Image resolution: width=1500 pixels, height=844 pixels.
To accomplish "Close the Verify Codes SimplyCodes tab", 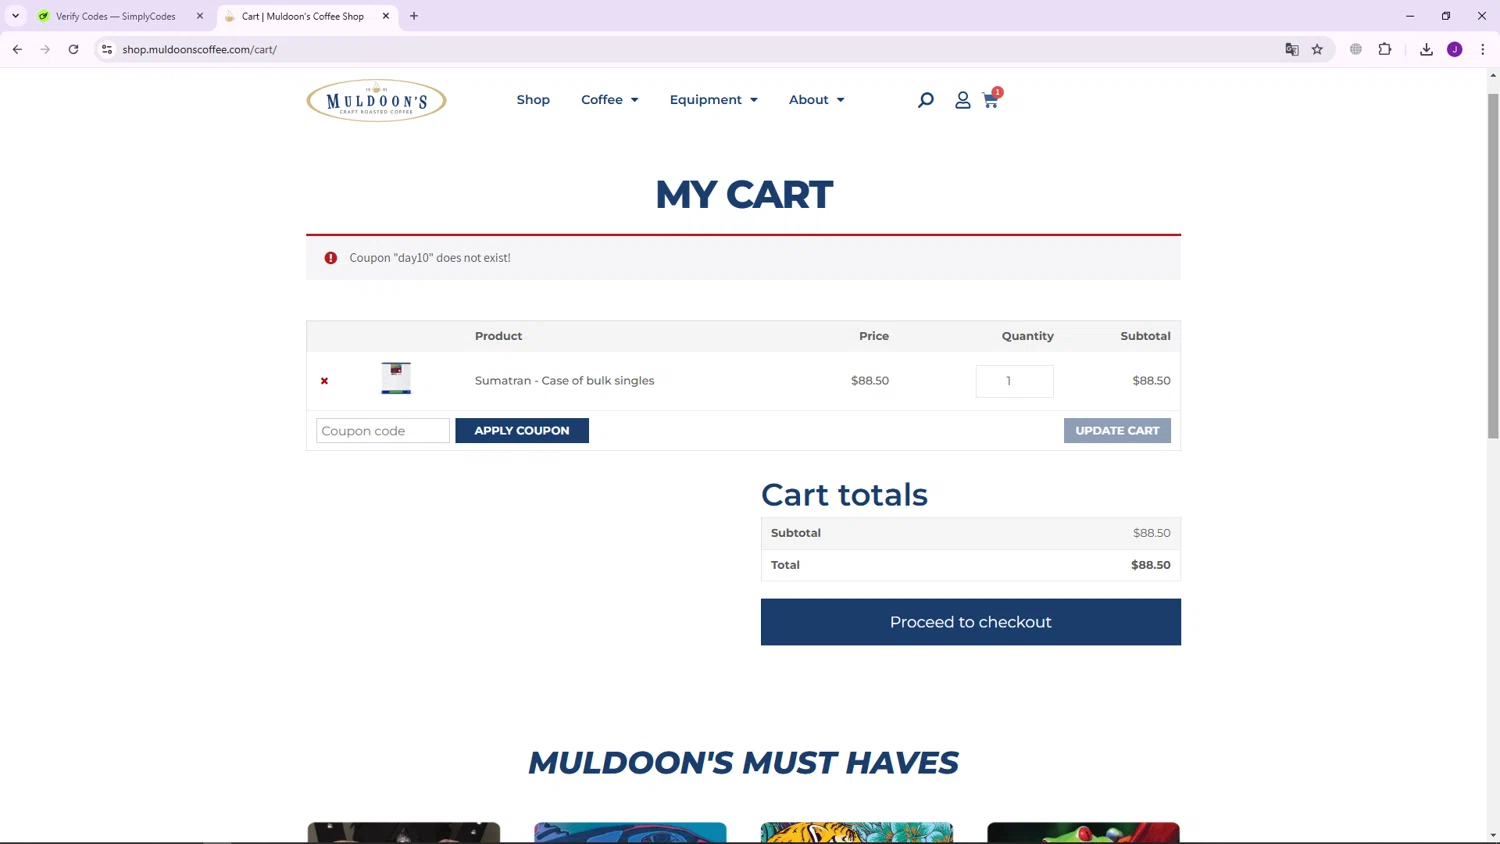I will (200, 16).
